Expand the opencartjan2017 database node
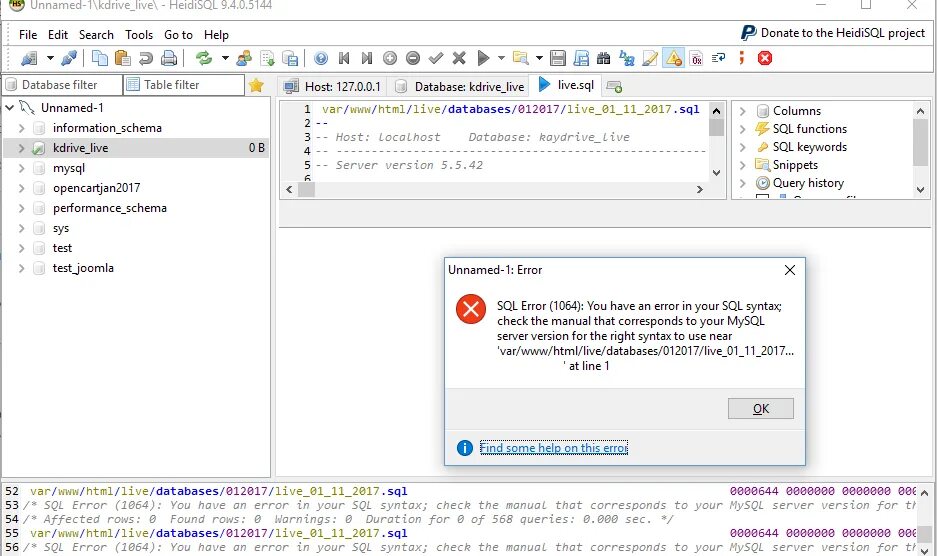This screenshot has width=937, height=556. click(x=22, y=188)
